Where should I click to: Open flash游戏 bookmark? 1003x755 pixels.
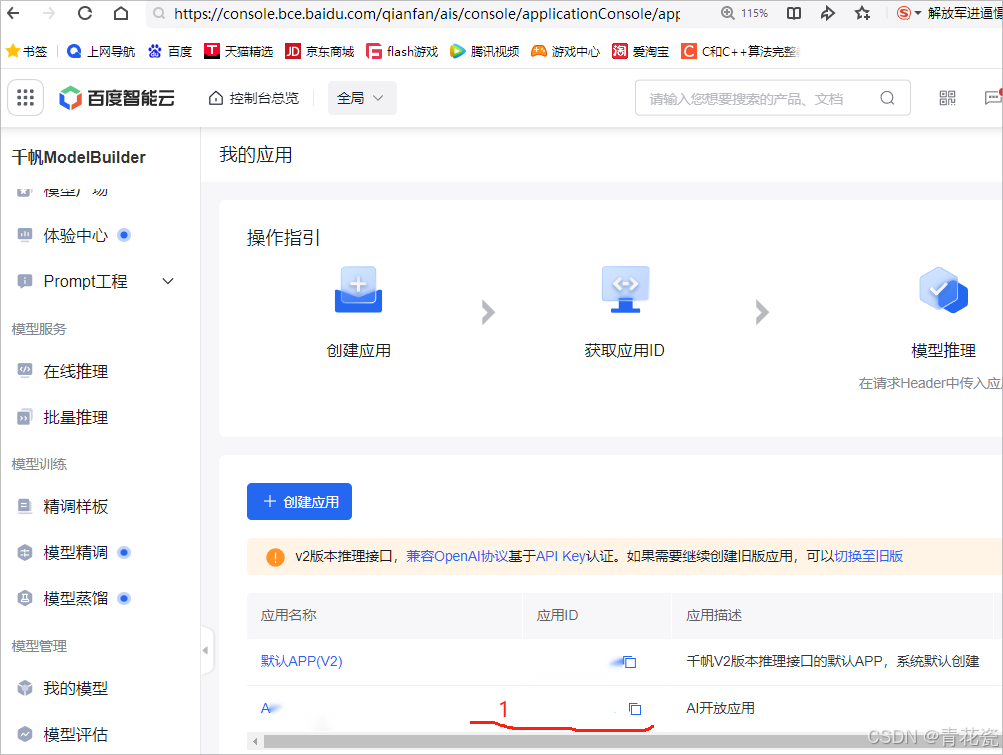(402, 51)
